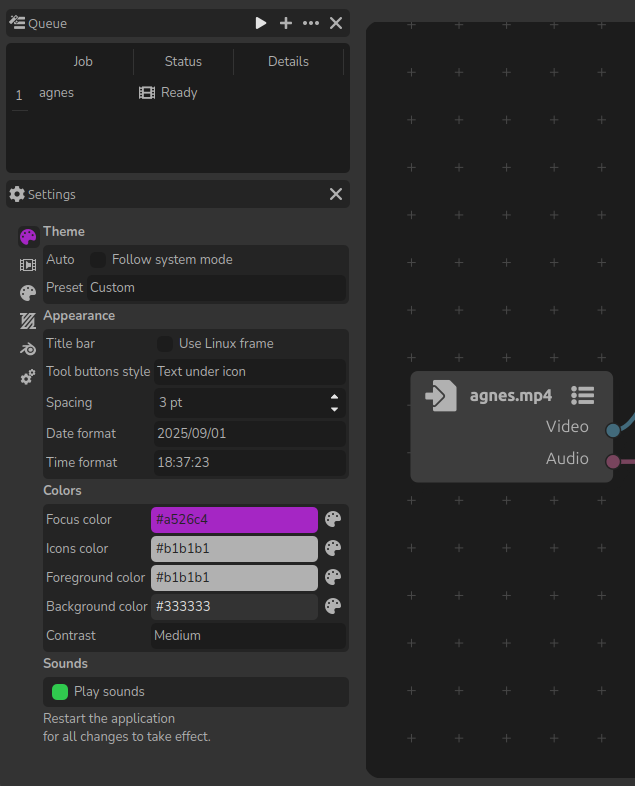Viewport: 635px width, 786px height.
Task: Add a new job with the plus icon
Action: coord(286,23)
